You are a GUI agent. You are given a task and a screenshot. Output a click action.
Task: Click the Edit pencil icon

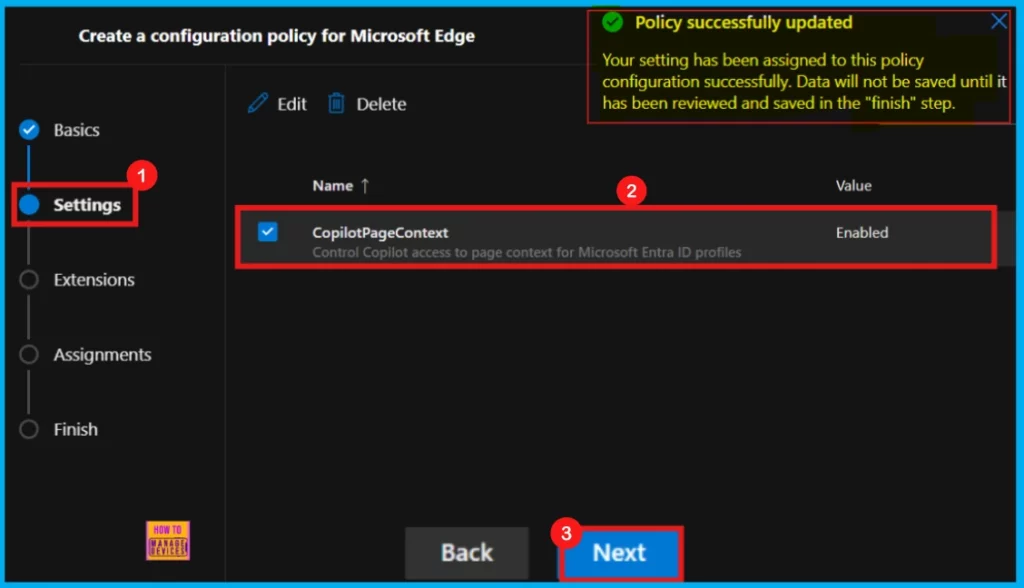[x=257, y=103]
